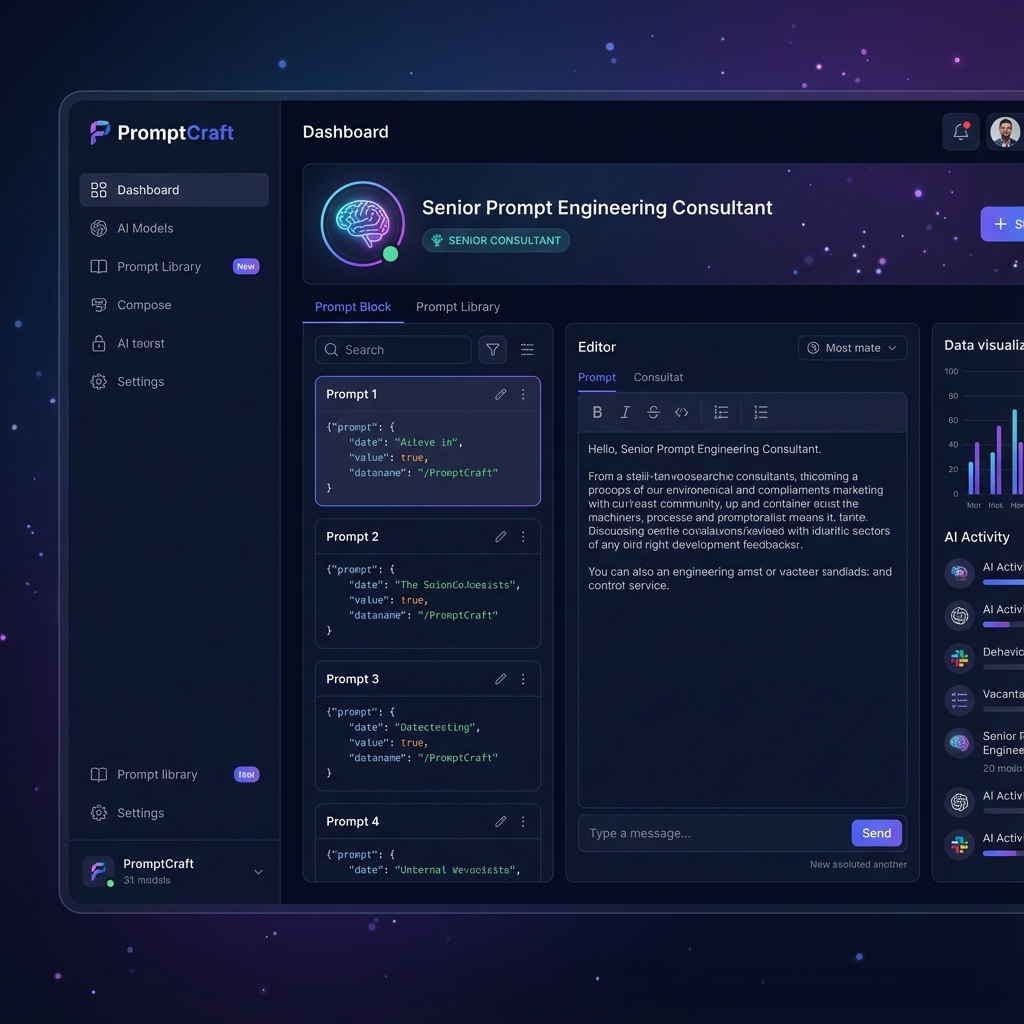Open list view options beside filter
1024x1024 pixels.
point(527,350)
